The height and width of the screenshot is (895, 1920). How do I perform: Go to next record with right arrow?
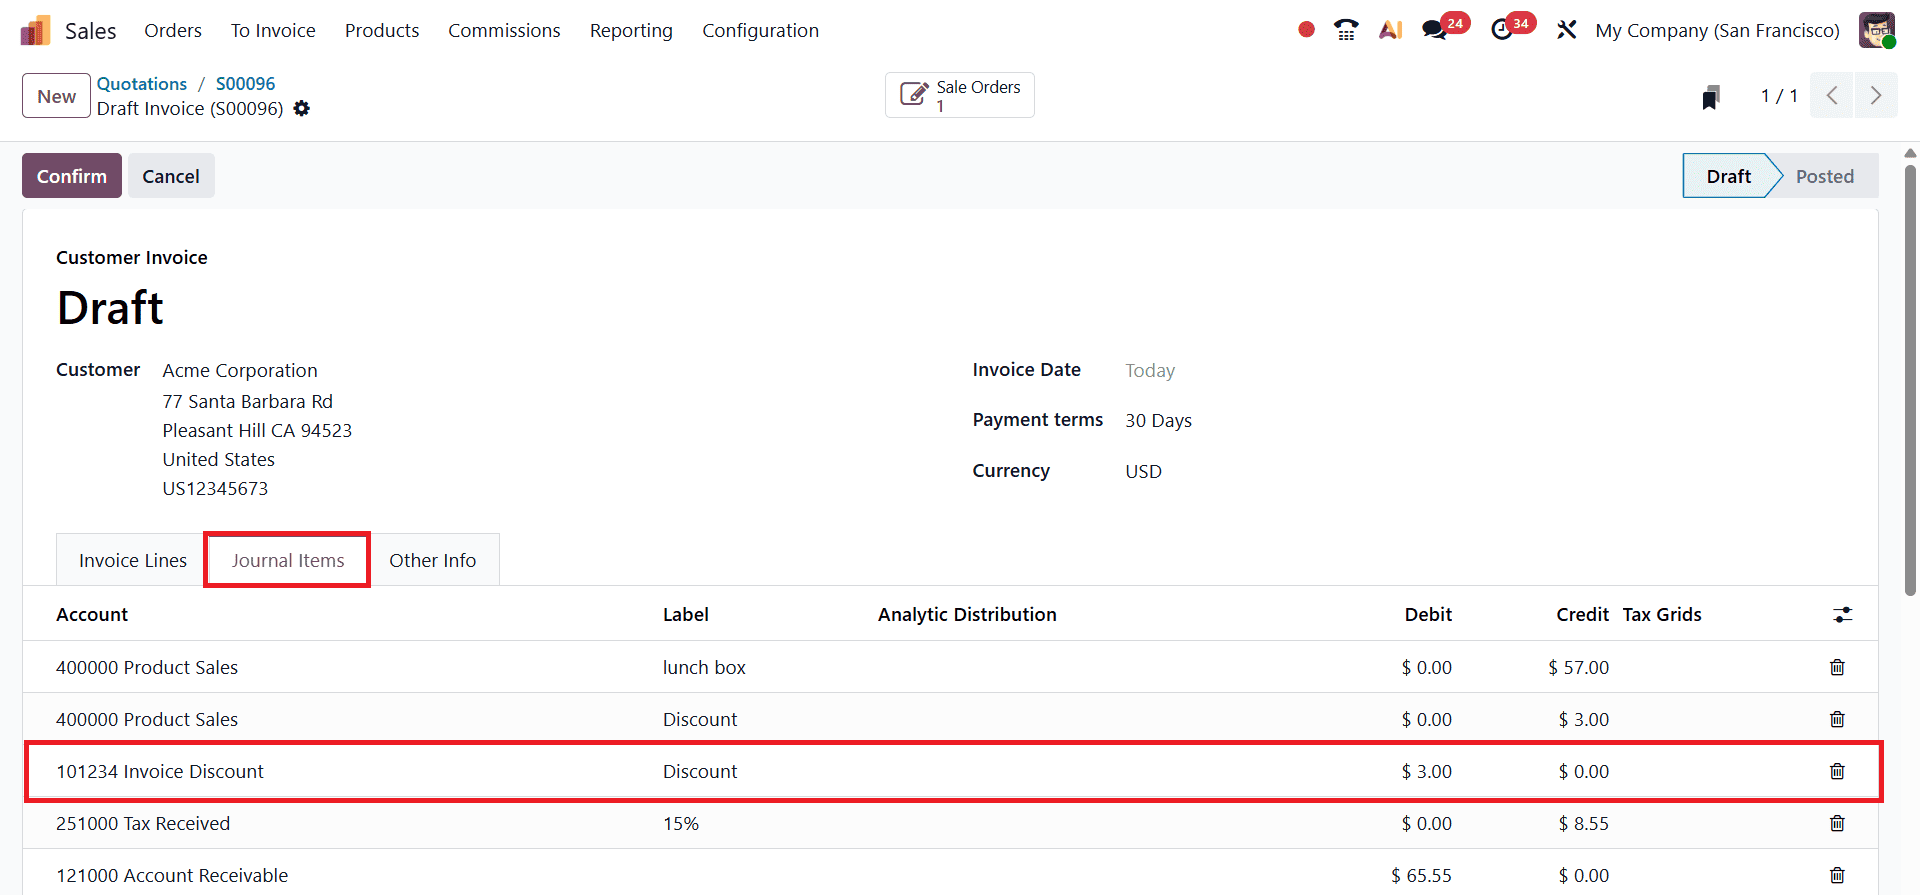coord(1876,95)
